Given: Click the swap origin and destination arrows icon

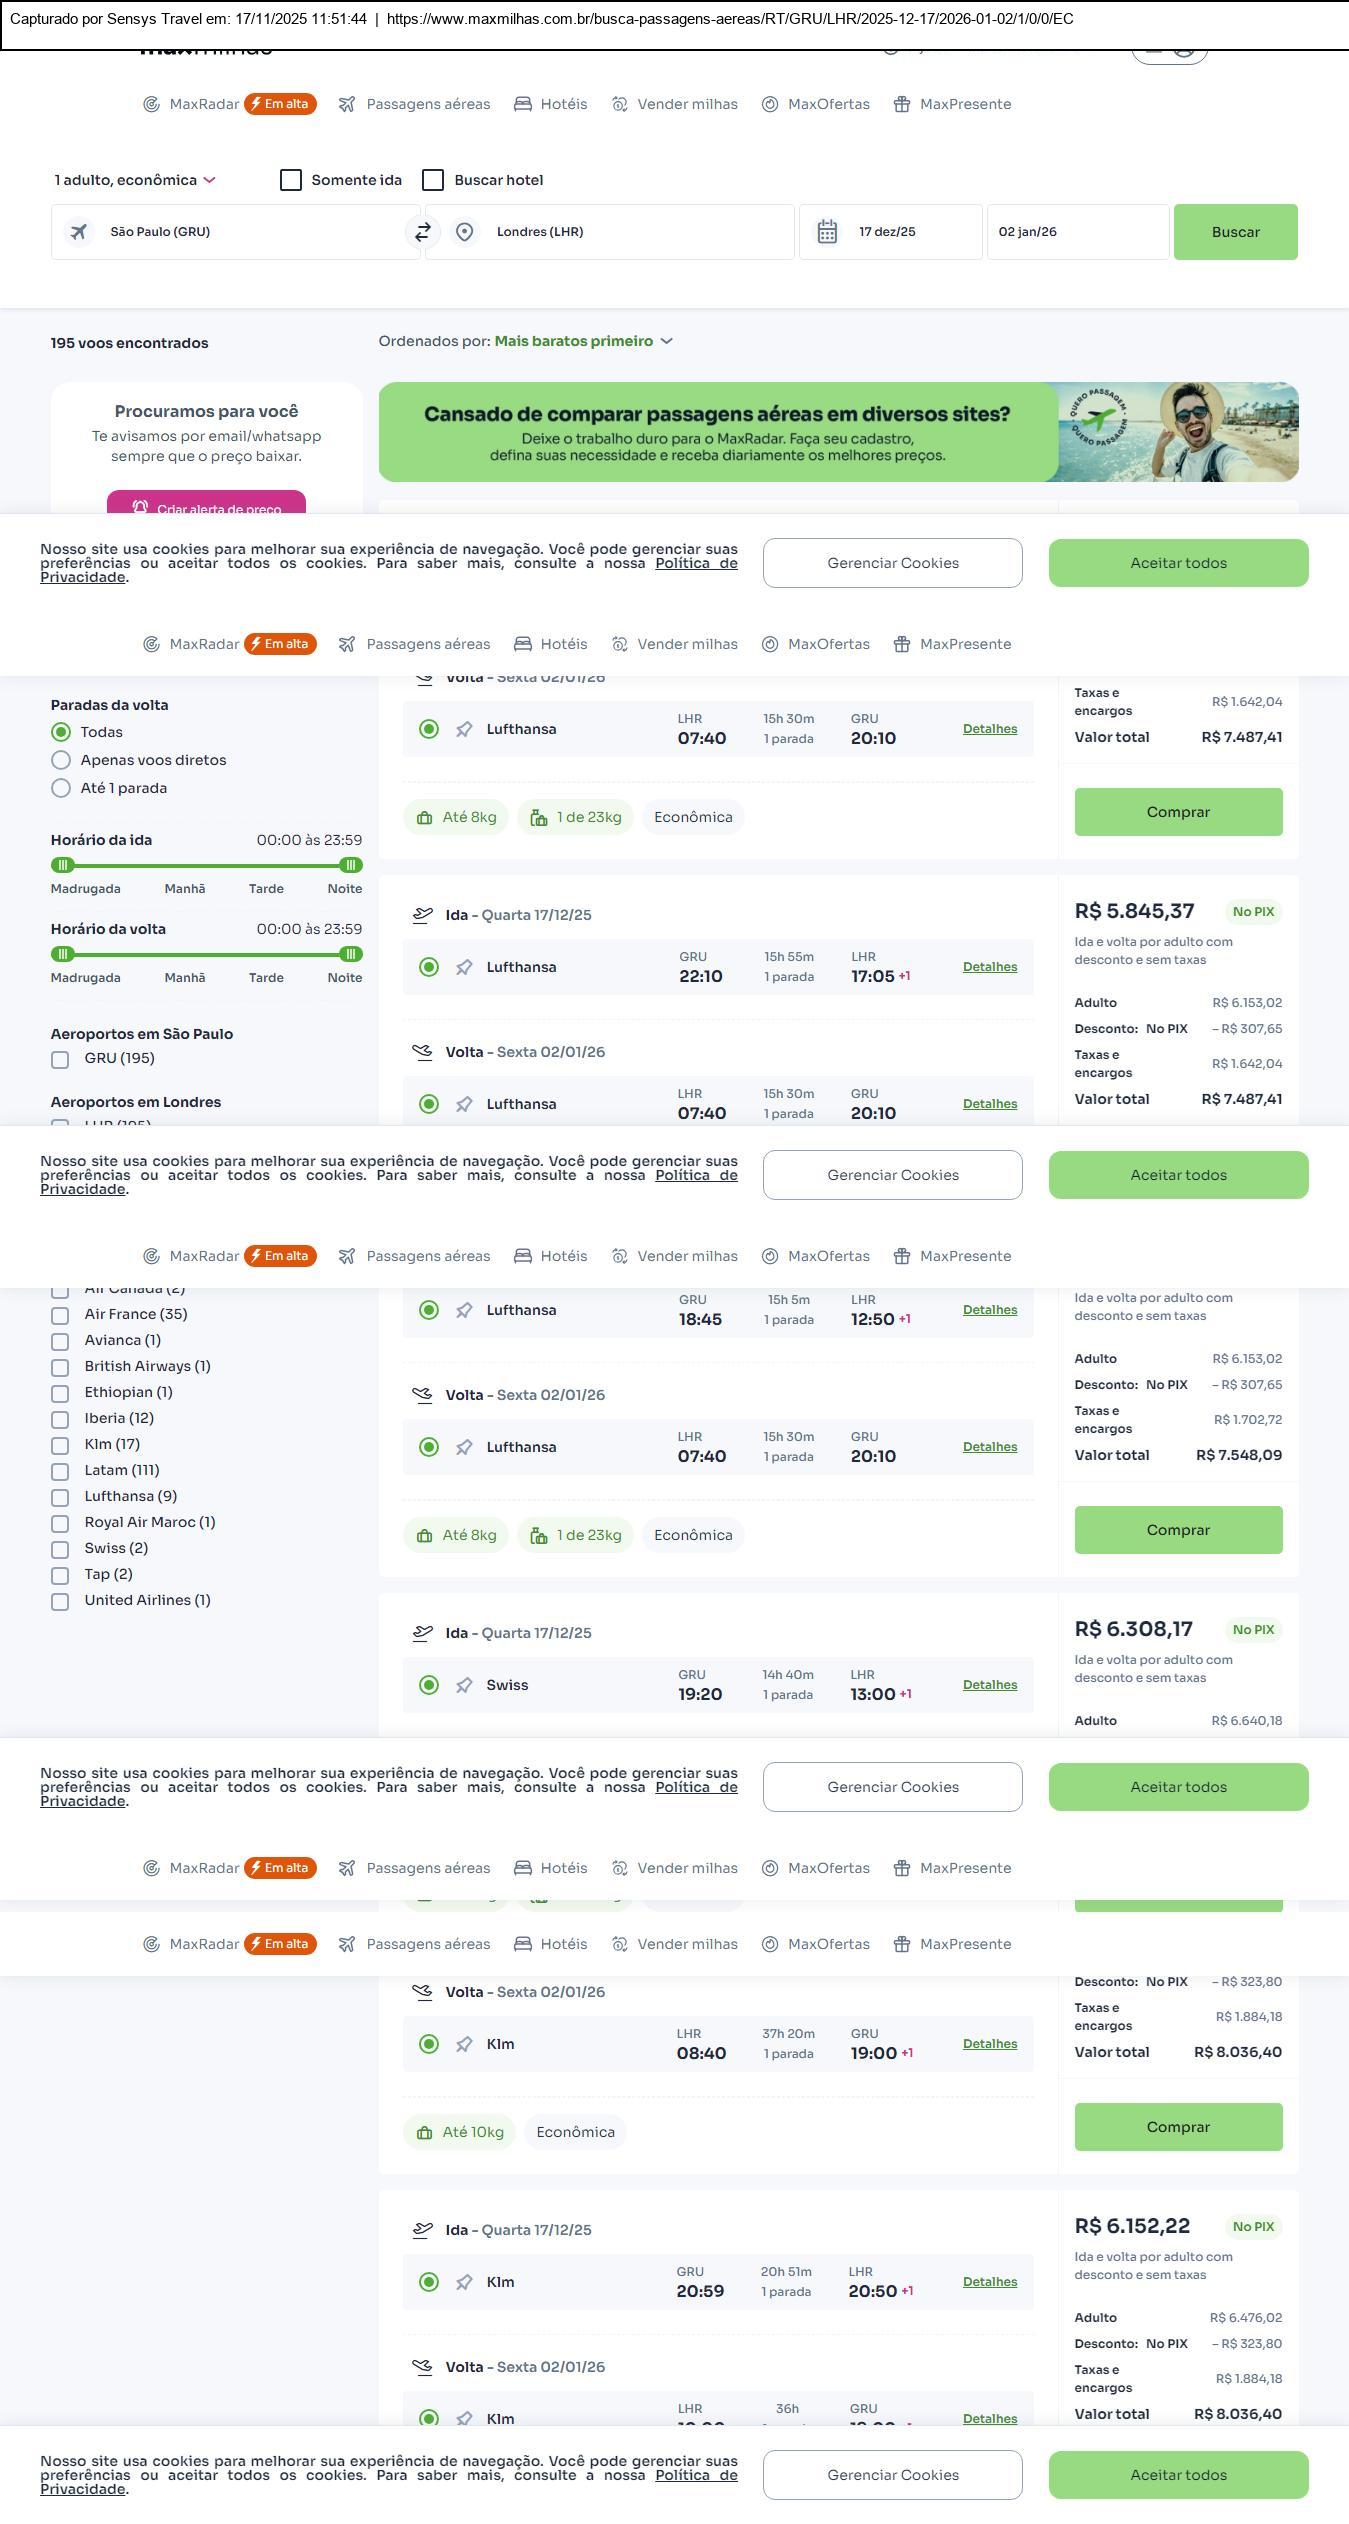Looking at the screenshot, I should pos(422,232).
